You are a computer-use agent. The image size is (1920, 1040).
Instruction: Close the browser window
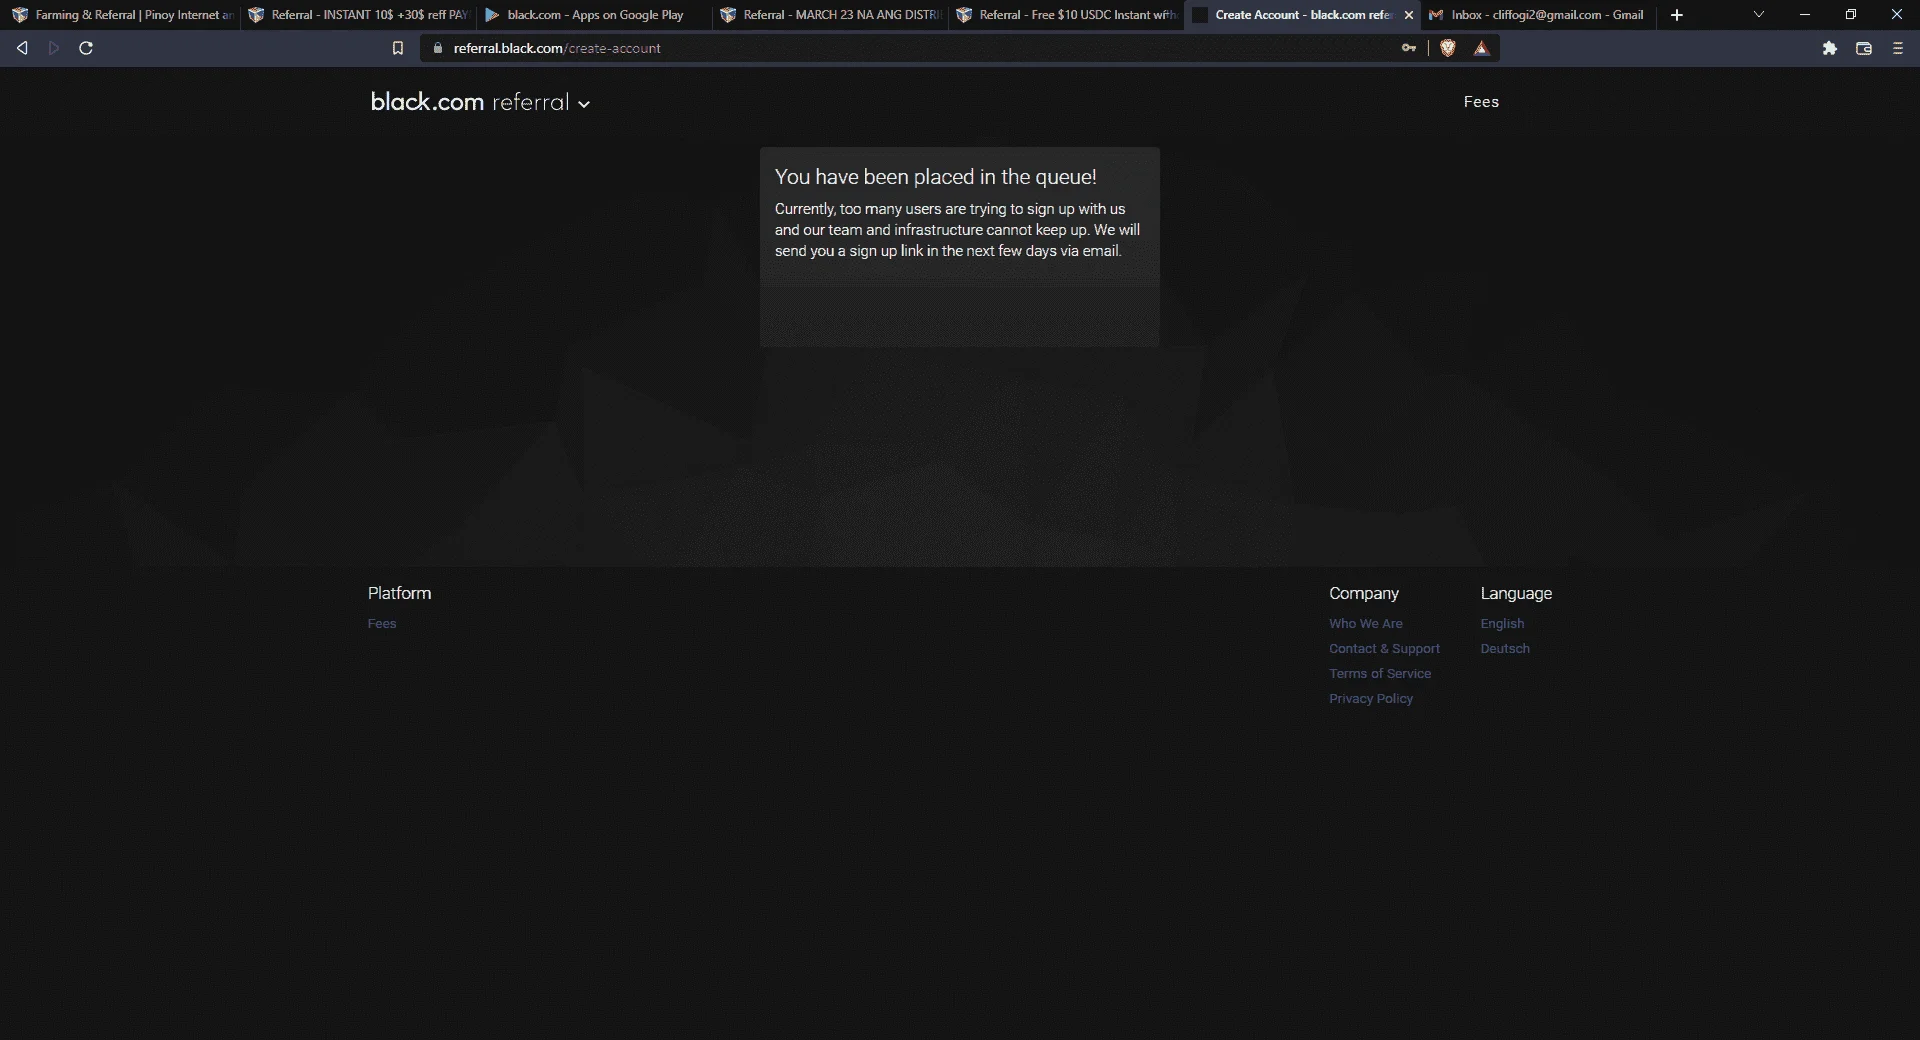1897,15
